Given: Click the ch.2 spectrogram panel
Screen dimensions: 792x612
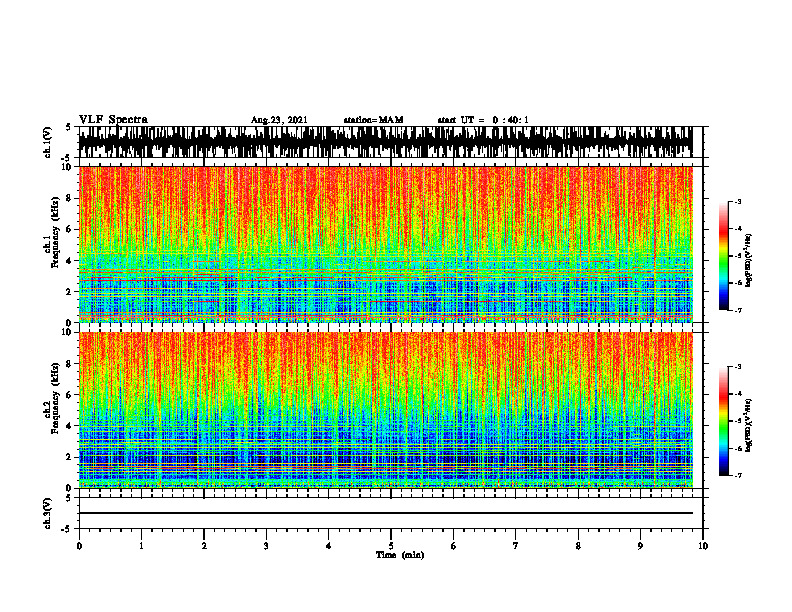Looking at the screenshot, I should (x=386, y=410).
